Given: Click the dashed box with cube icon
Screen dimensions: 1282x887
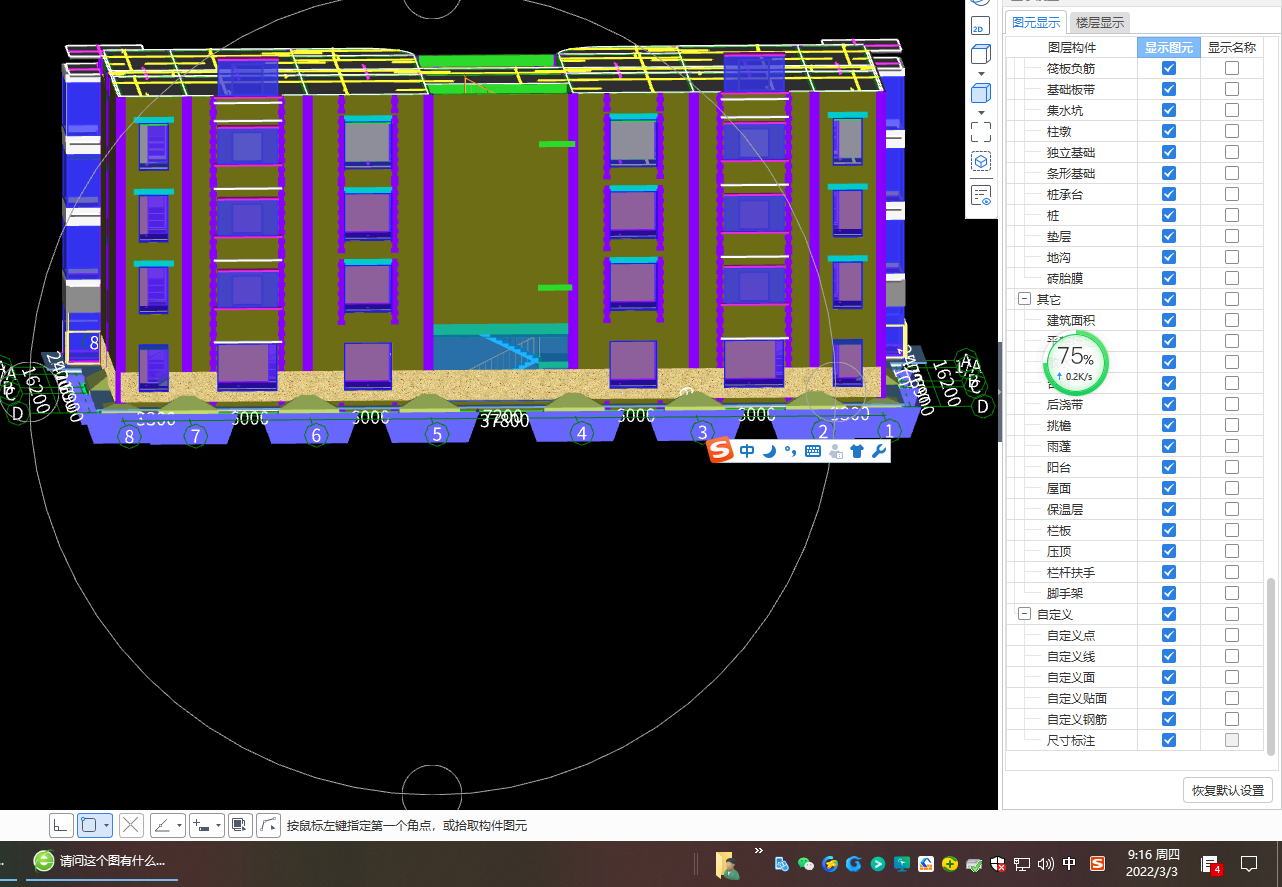Looking at the screenshot, I should tap(981, 161).
